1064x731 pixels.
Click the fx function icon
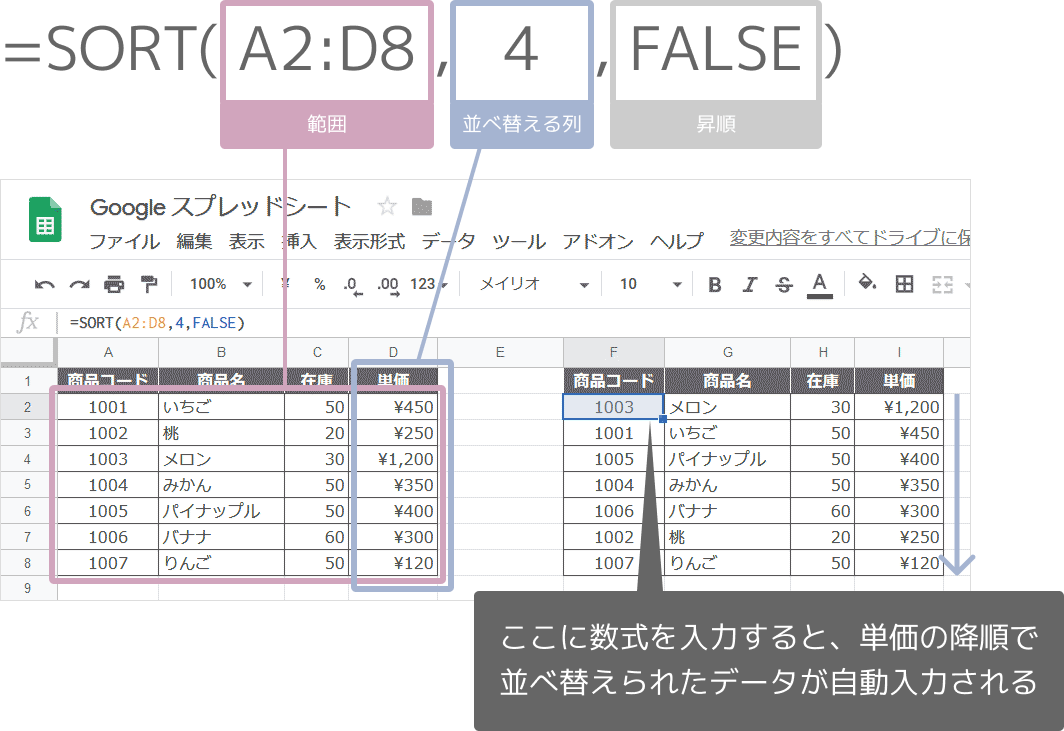pos(27,322)
